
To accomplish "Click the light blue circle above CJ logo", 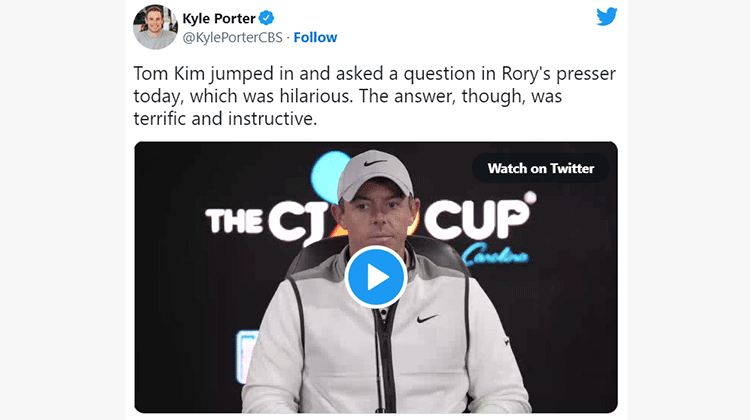I will pyautogui.click(x=328, y=172).
